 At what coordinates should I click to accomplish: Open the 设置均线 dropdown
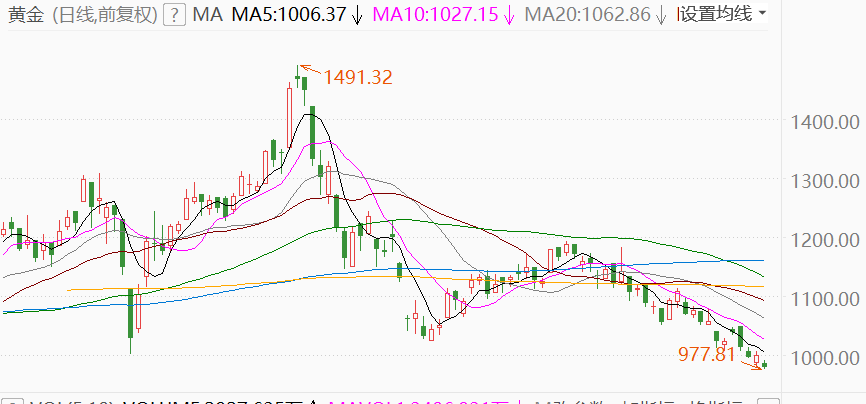tap(723, 14)
